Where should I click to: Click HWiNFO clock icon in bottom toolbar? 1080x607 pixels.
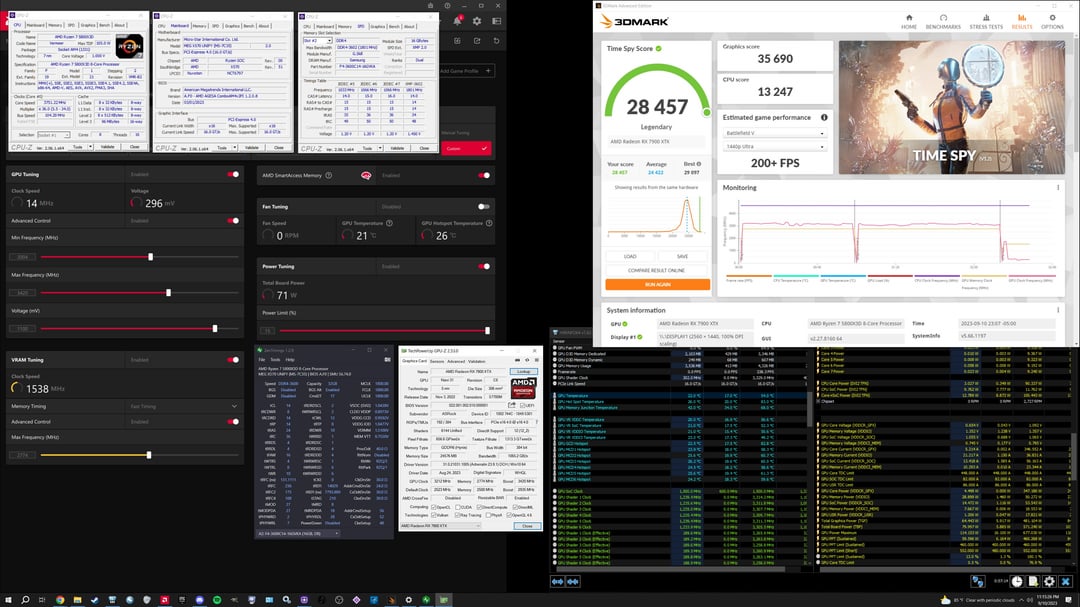pyautogui.click(x=1017, y=582)
